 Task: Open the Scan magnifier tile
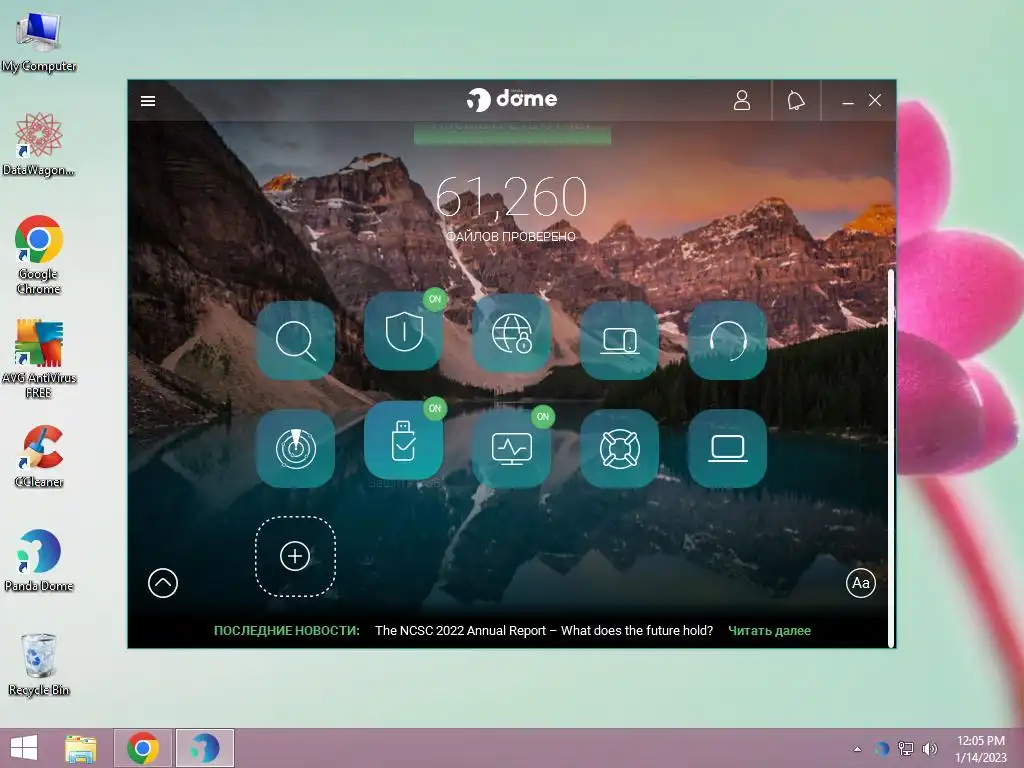(295, 340)
